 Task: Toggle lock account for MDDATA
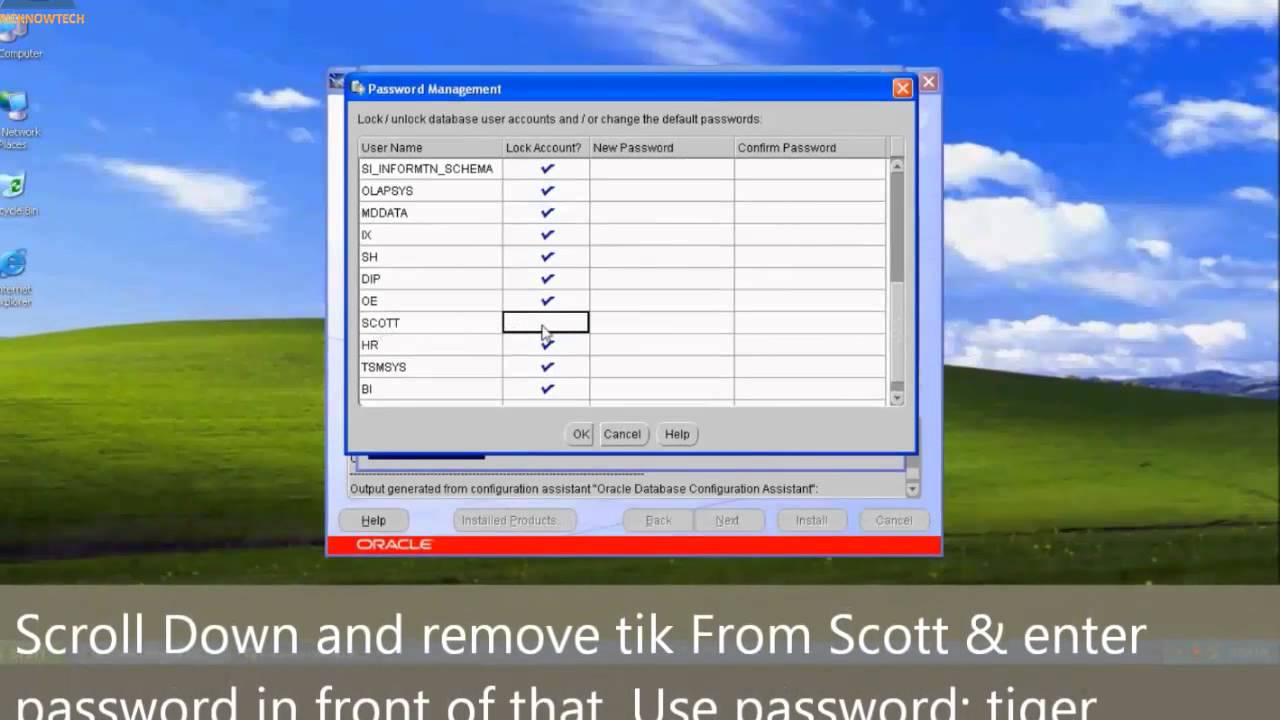[x=546, y=213]
